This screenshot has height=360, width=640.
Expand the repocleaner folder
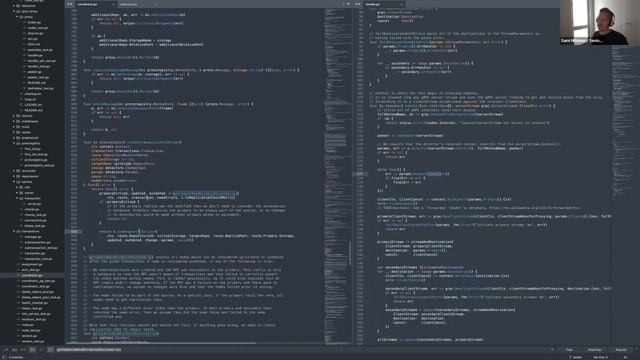coord(14,176)
